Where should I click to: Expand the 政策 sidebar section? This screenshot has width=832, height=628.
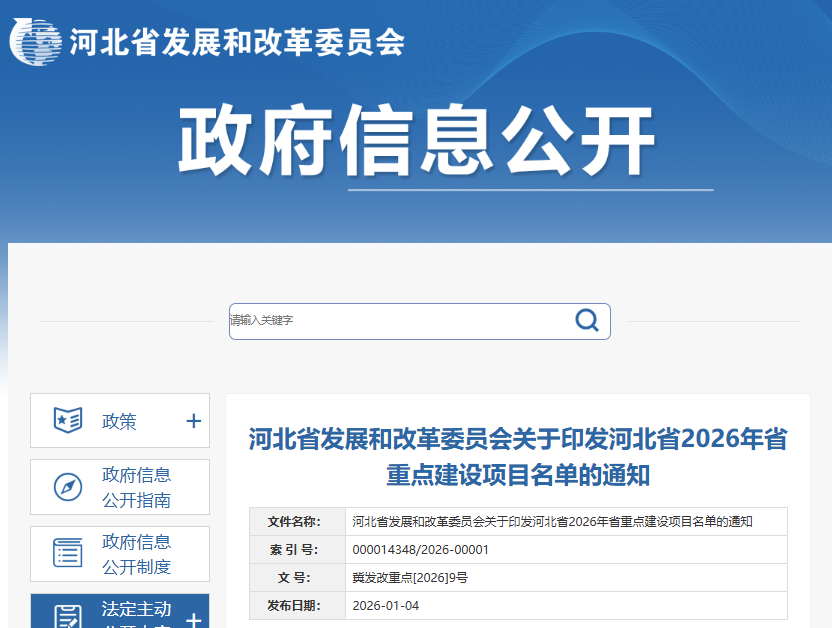tap(192, 421)
